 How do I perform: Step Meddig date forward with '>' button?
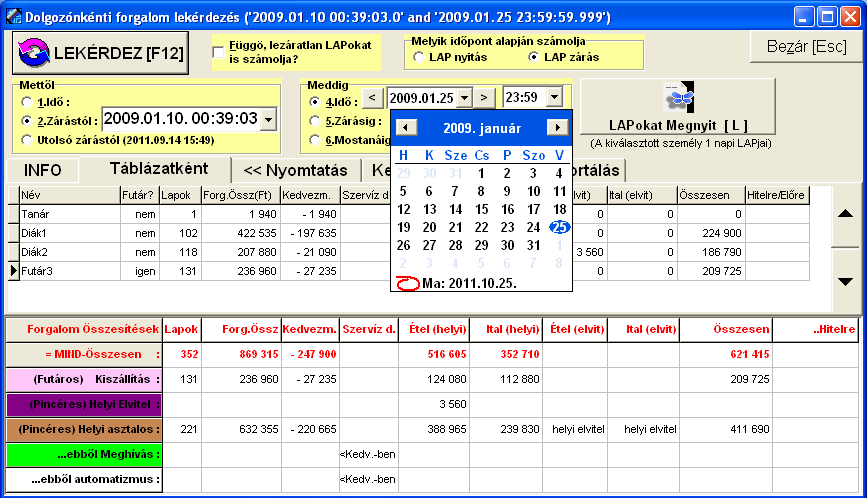pos(484,98)
